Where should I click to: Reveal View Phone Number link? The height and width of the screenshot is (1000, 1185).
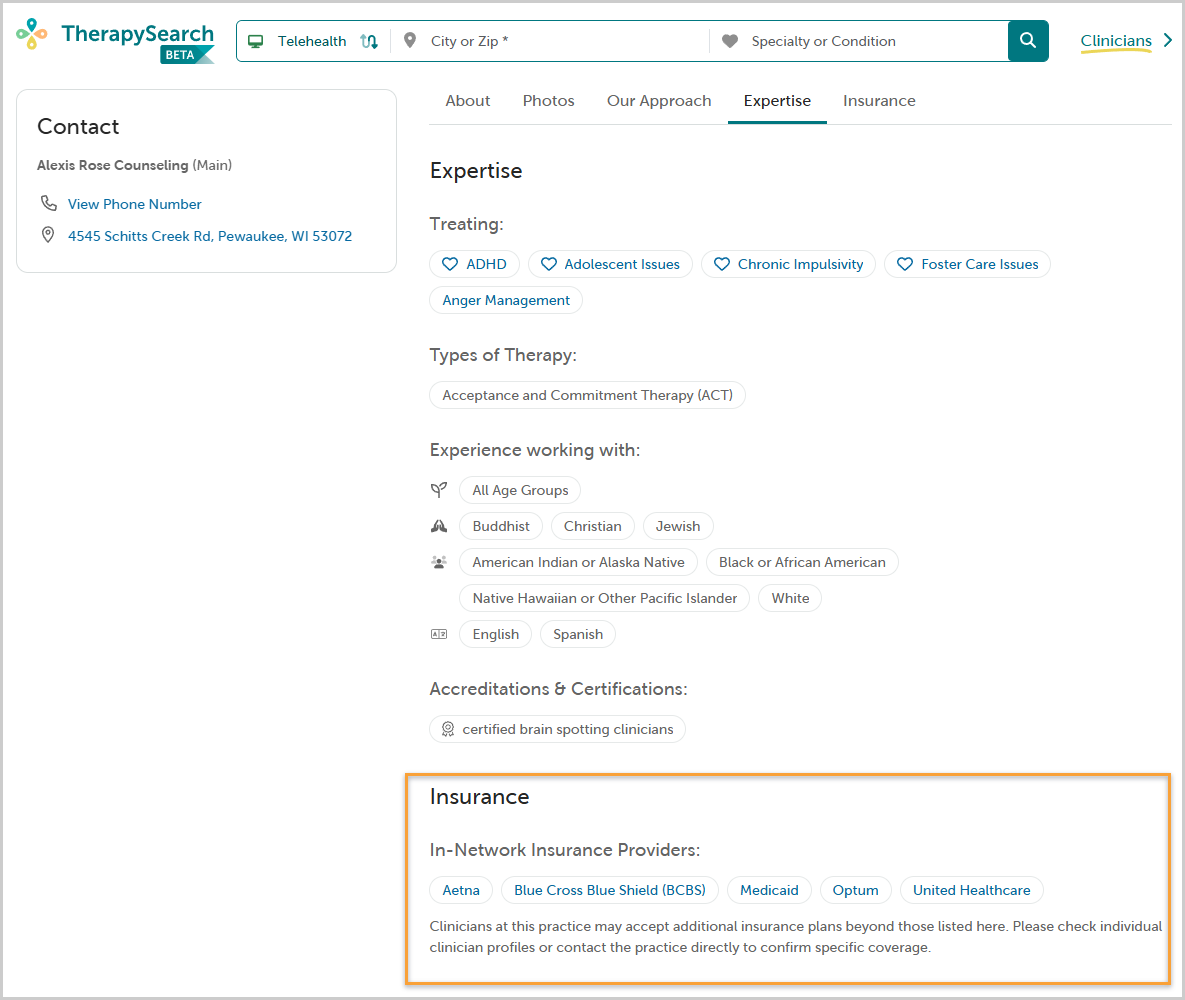coord(135,204)
